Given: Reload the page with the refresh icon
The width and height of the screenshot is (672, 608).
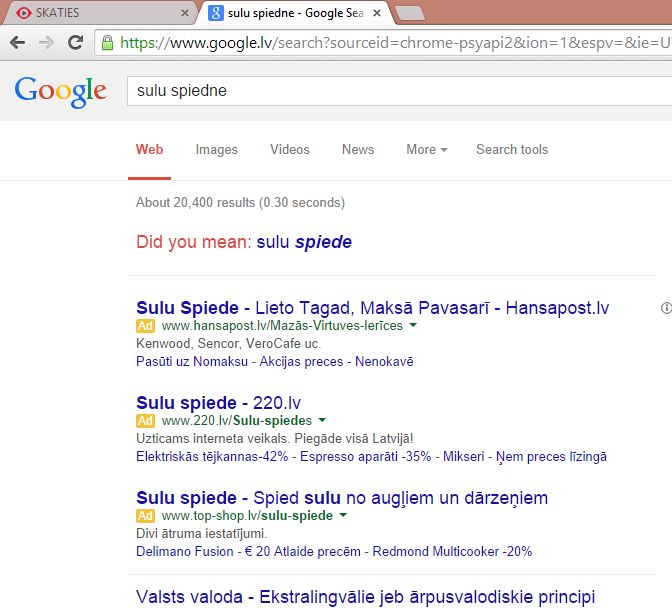Looking at the screenshot, I should tap(75, 42).
